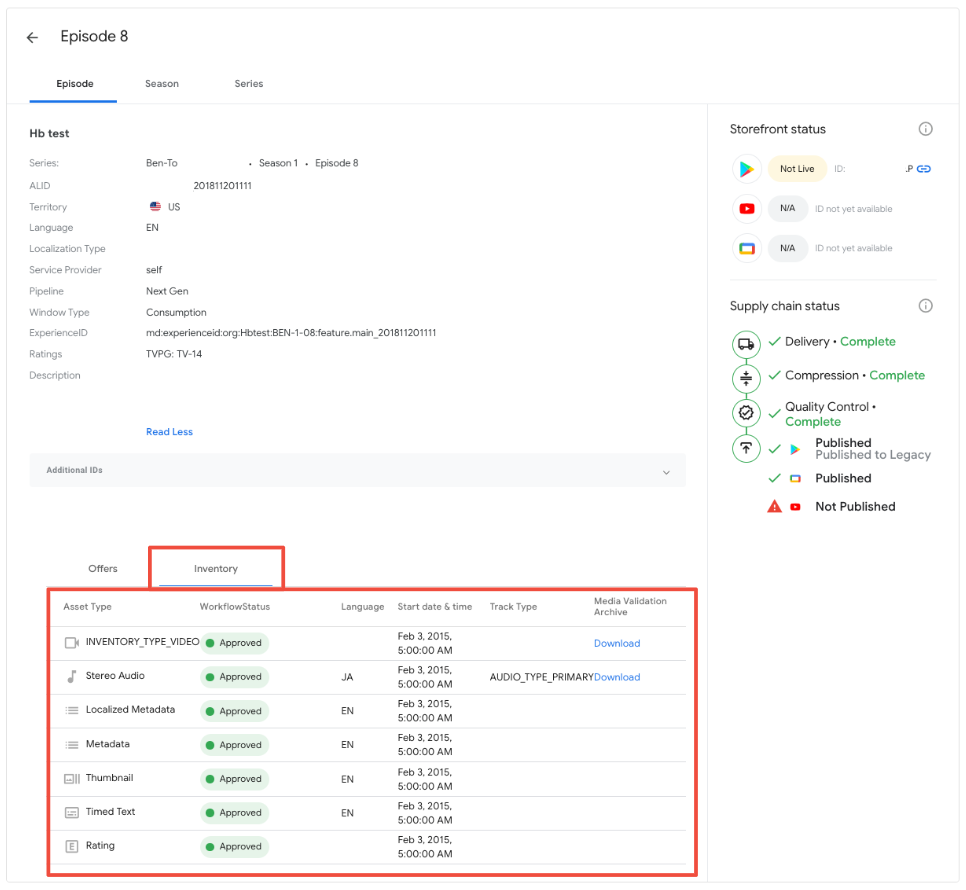
Task: Click the Compression status icon
Action: (x=745, y=378)
